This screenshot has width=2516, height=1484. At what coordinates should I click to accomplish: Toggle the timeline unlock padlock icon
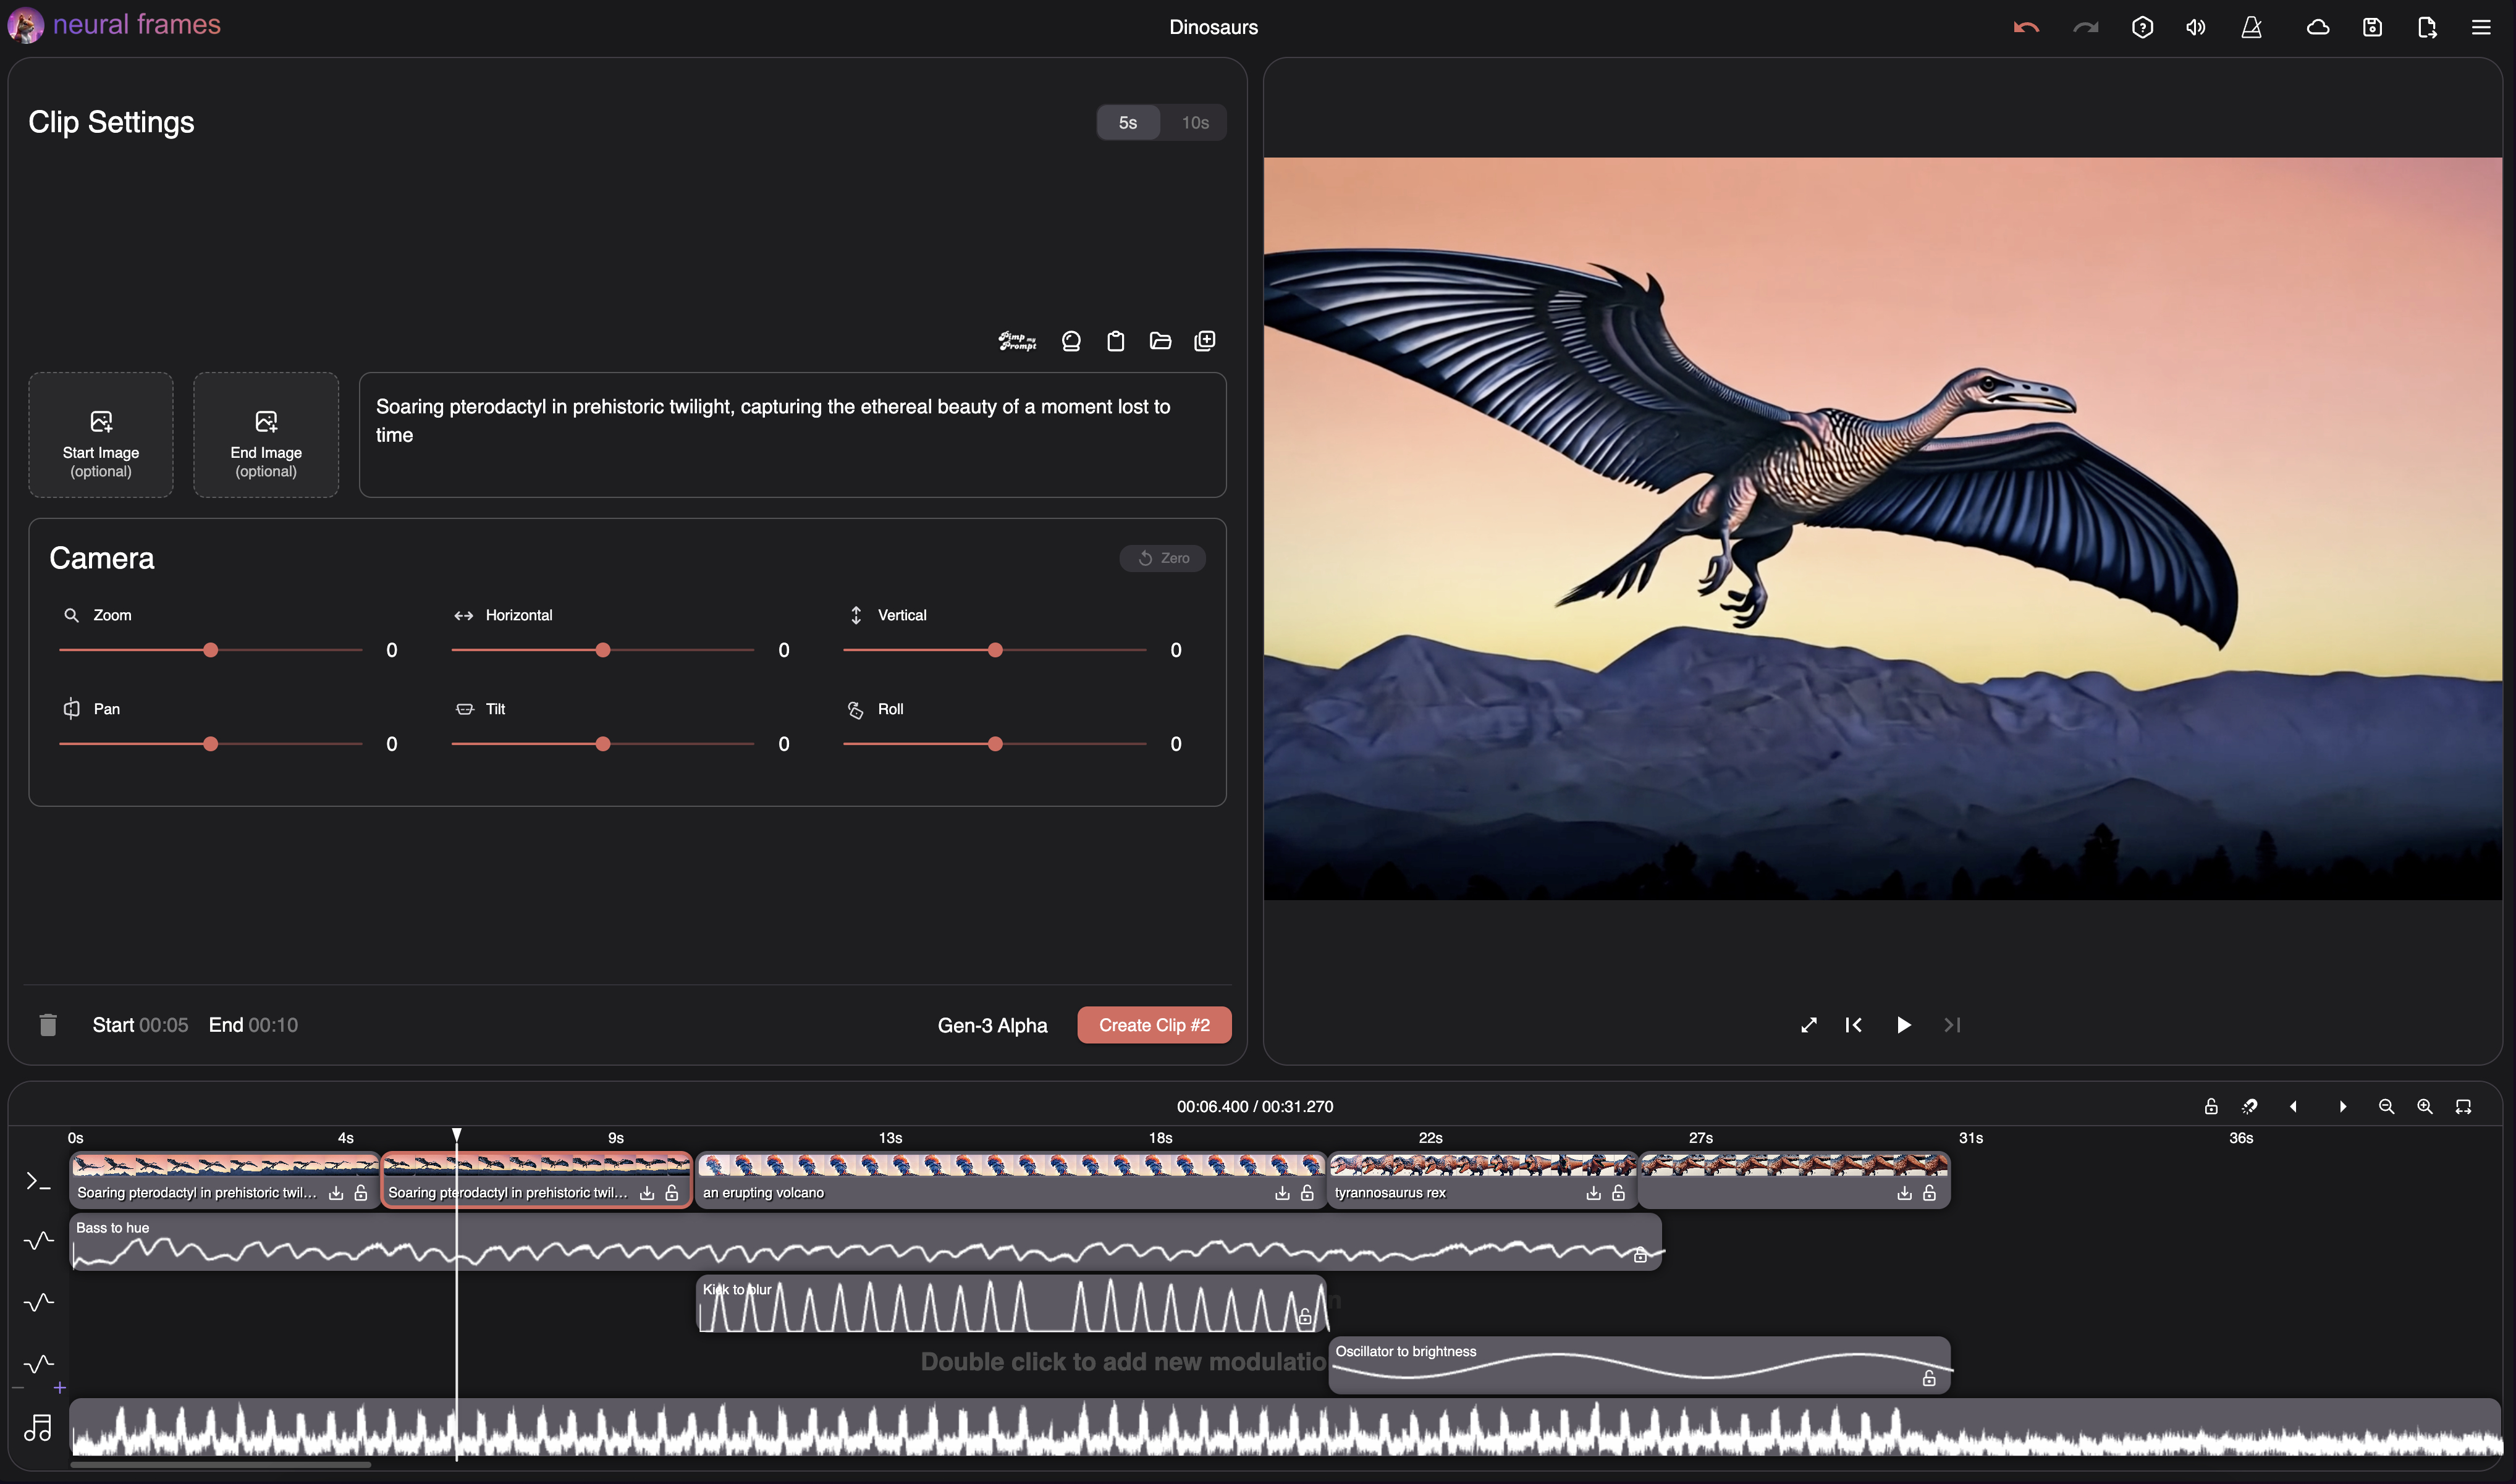click(x=2210, y=1106)
